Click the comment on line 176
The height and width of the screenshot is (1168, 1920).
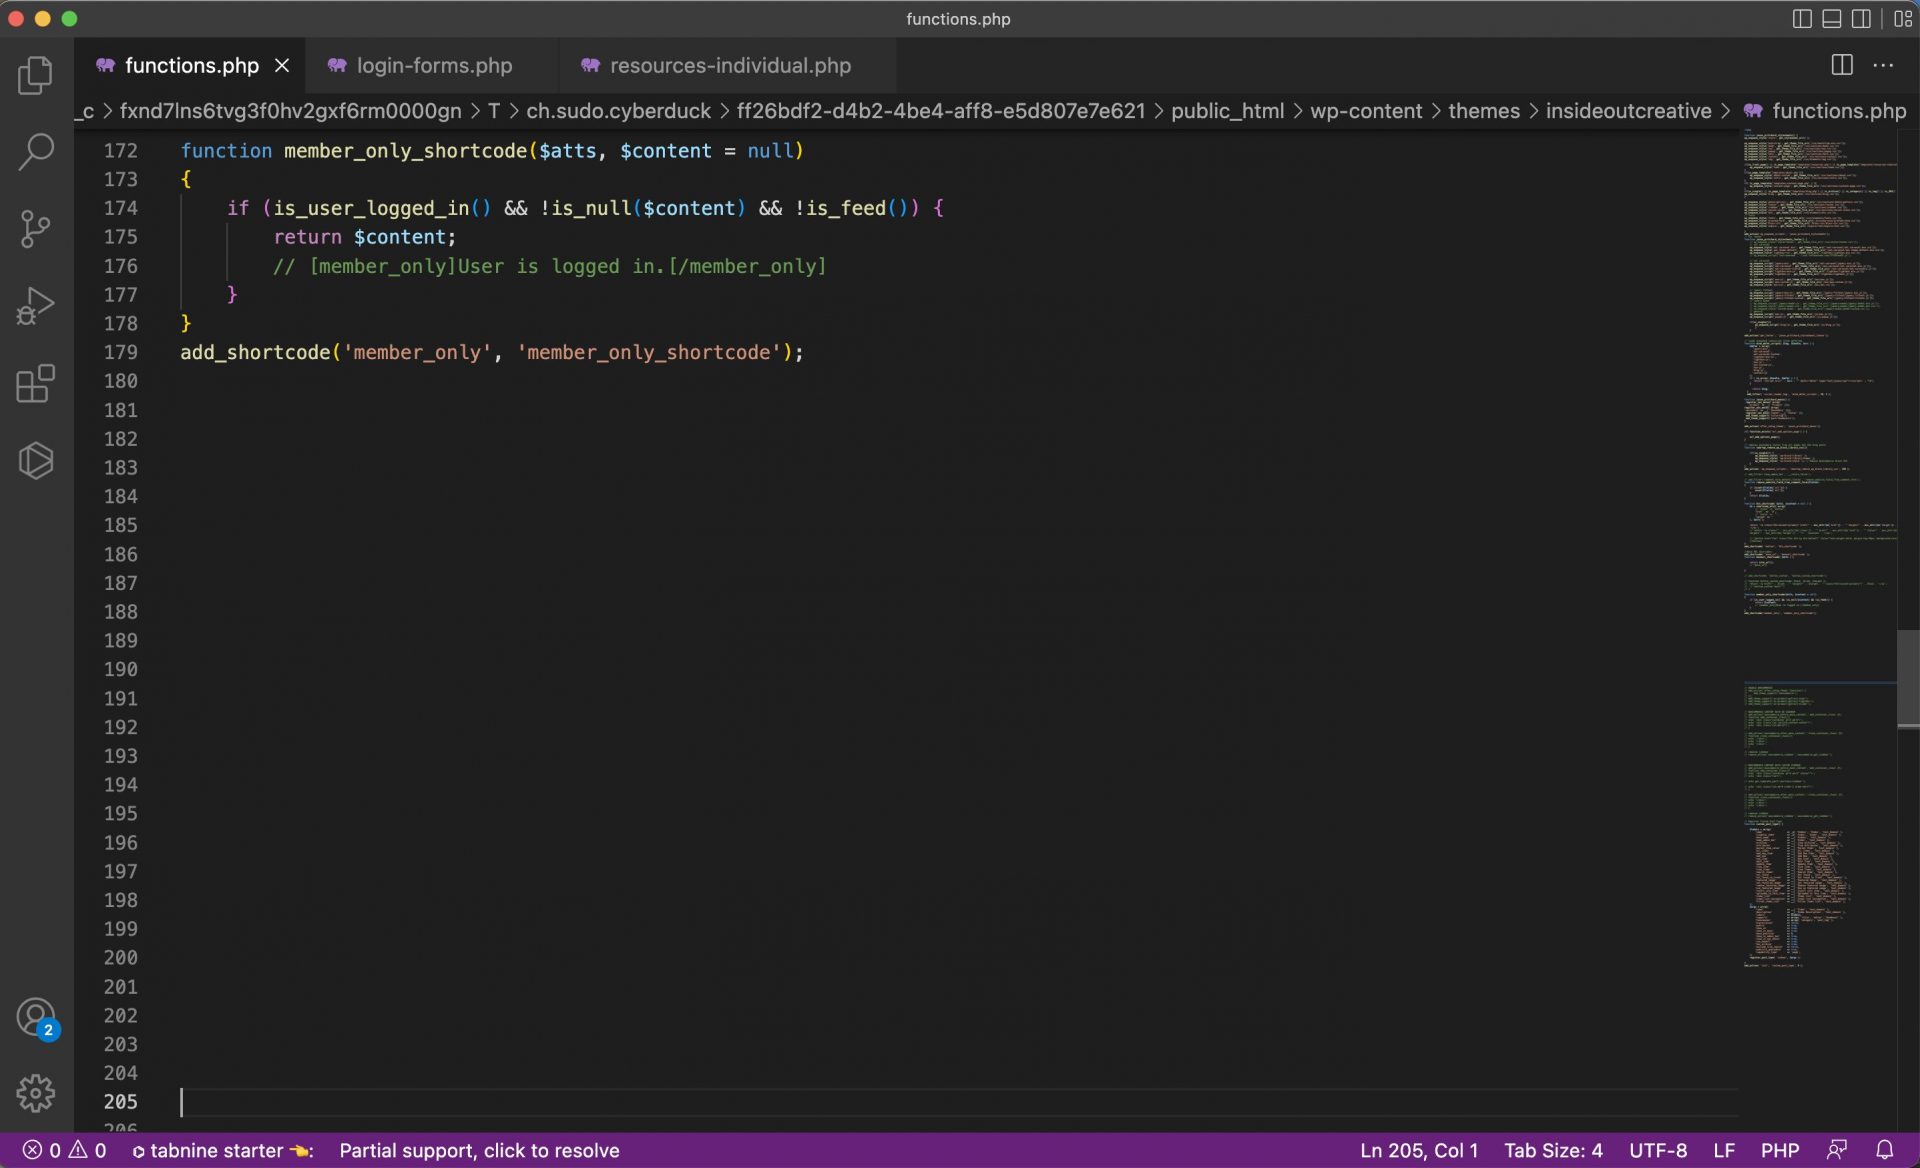(x=550, y=266)
